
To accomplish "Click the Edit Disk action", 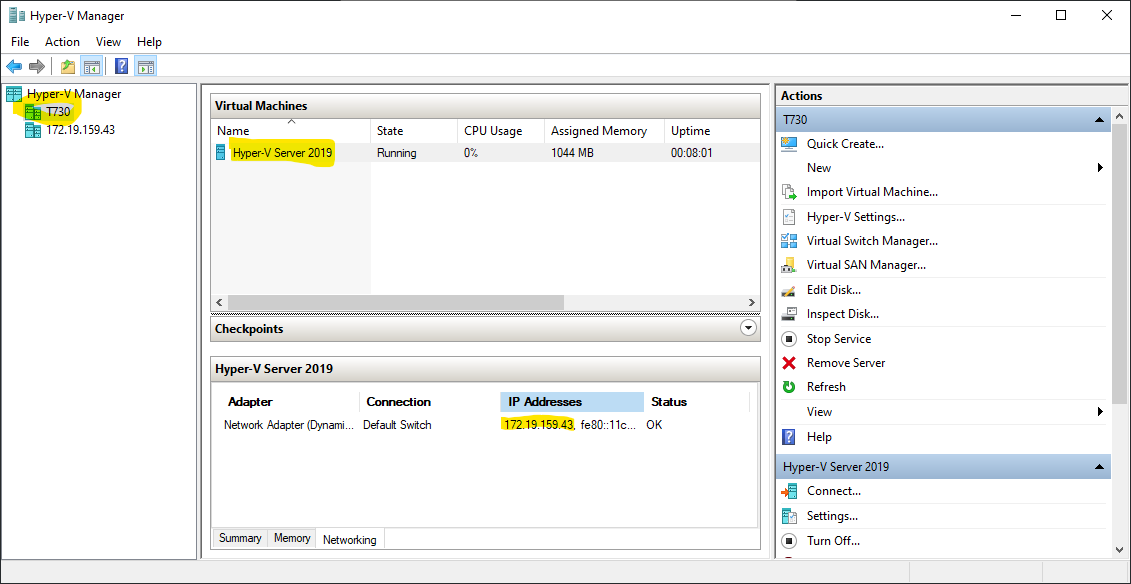I will [x=834, y=290].
